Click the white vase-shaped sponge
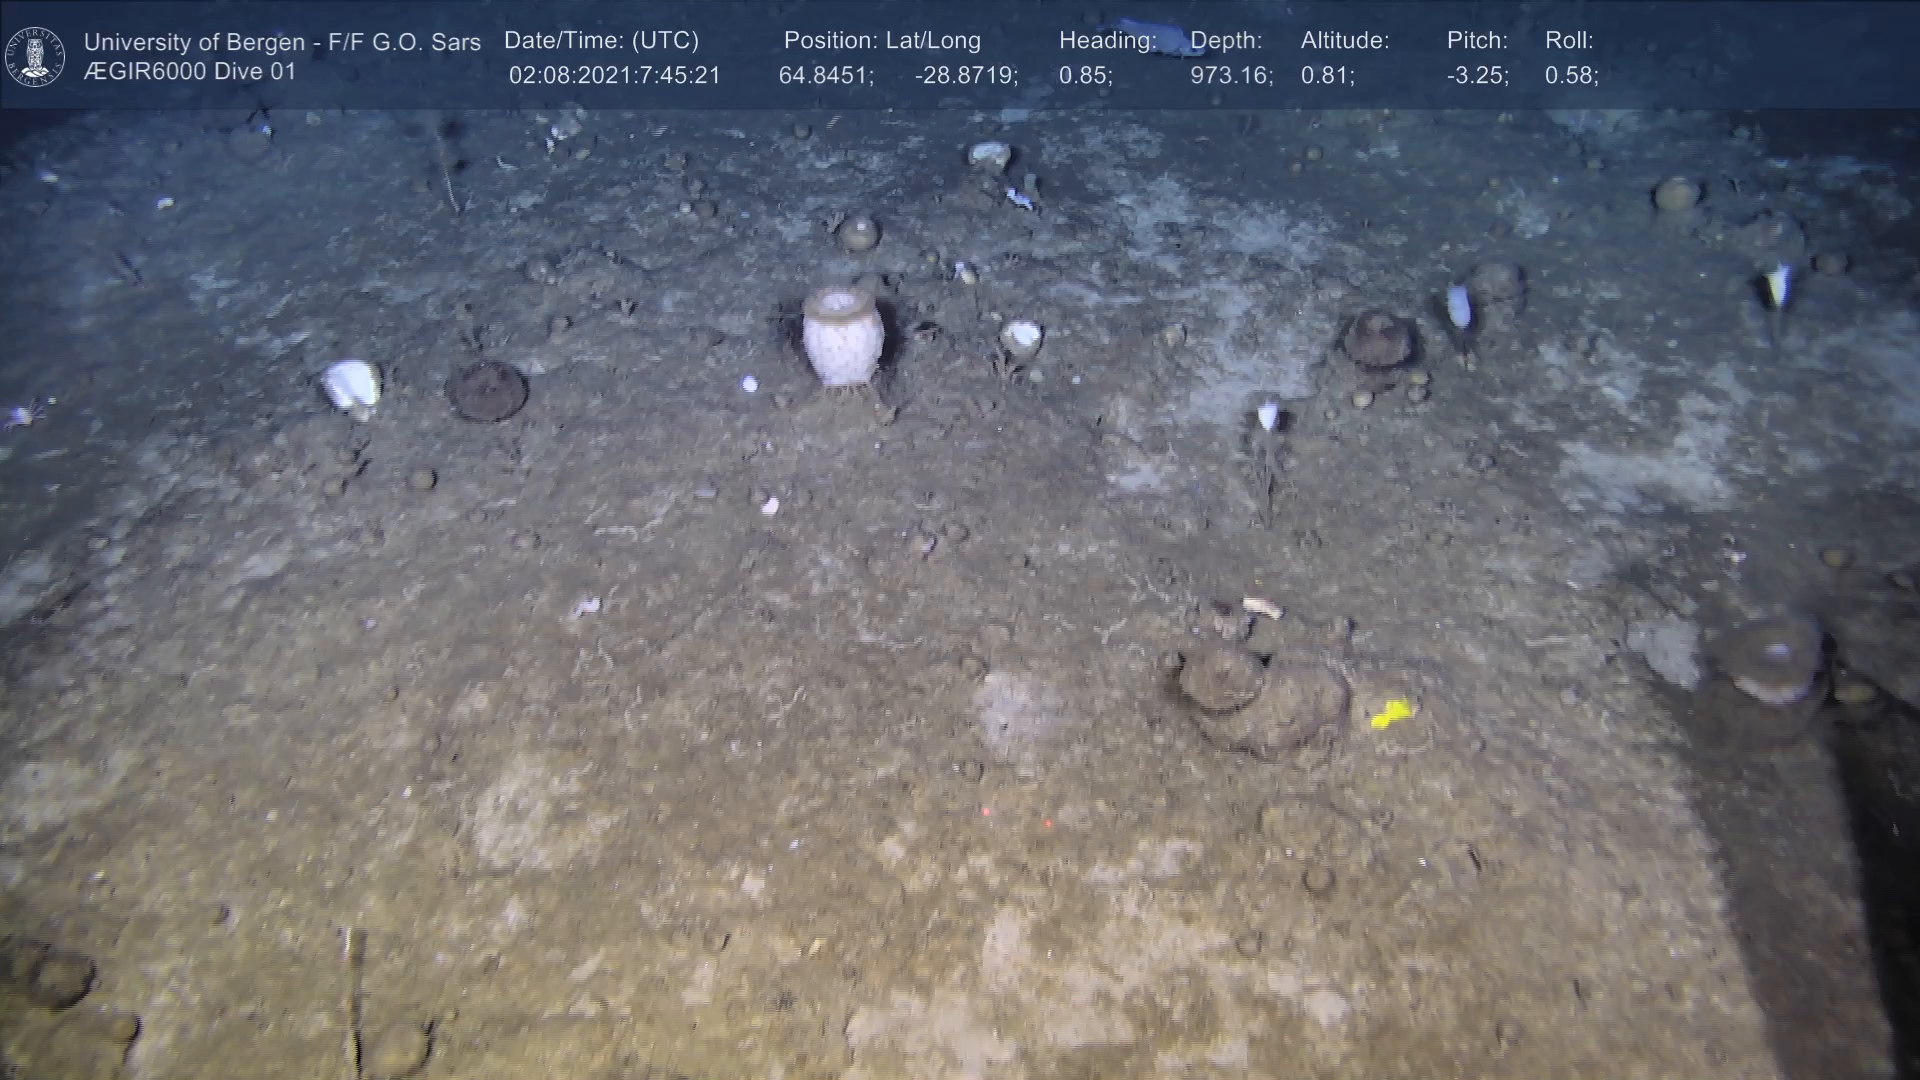 (842, 337)
